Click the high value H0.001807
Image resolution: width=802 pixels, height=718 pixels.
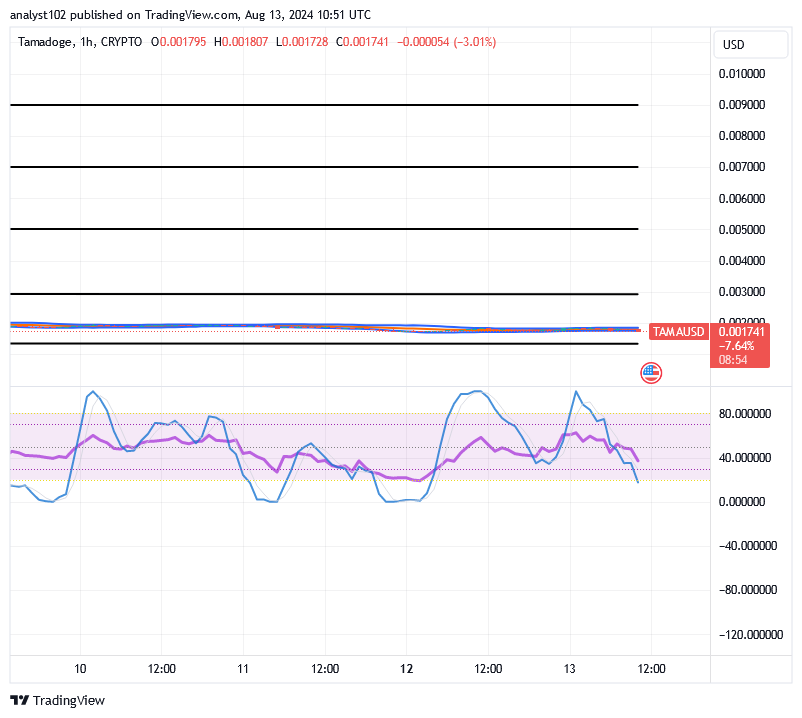point(241,42)
